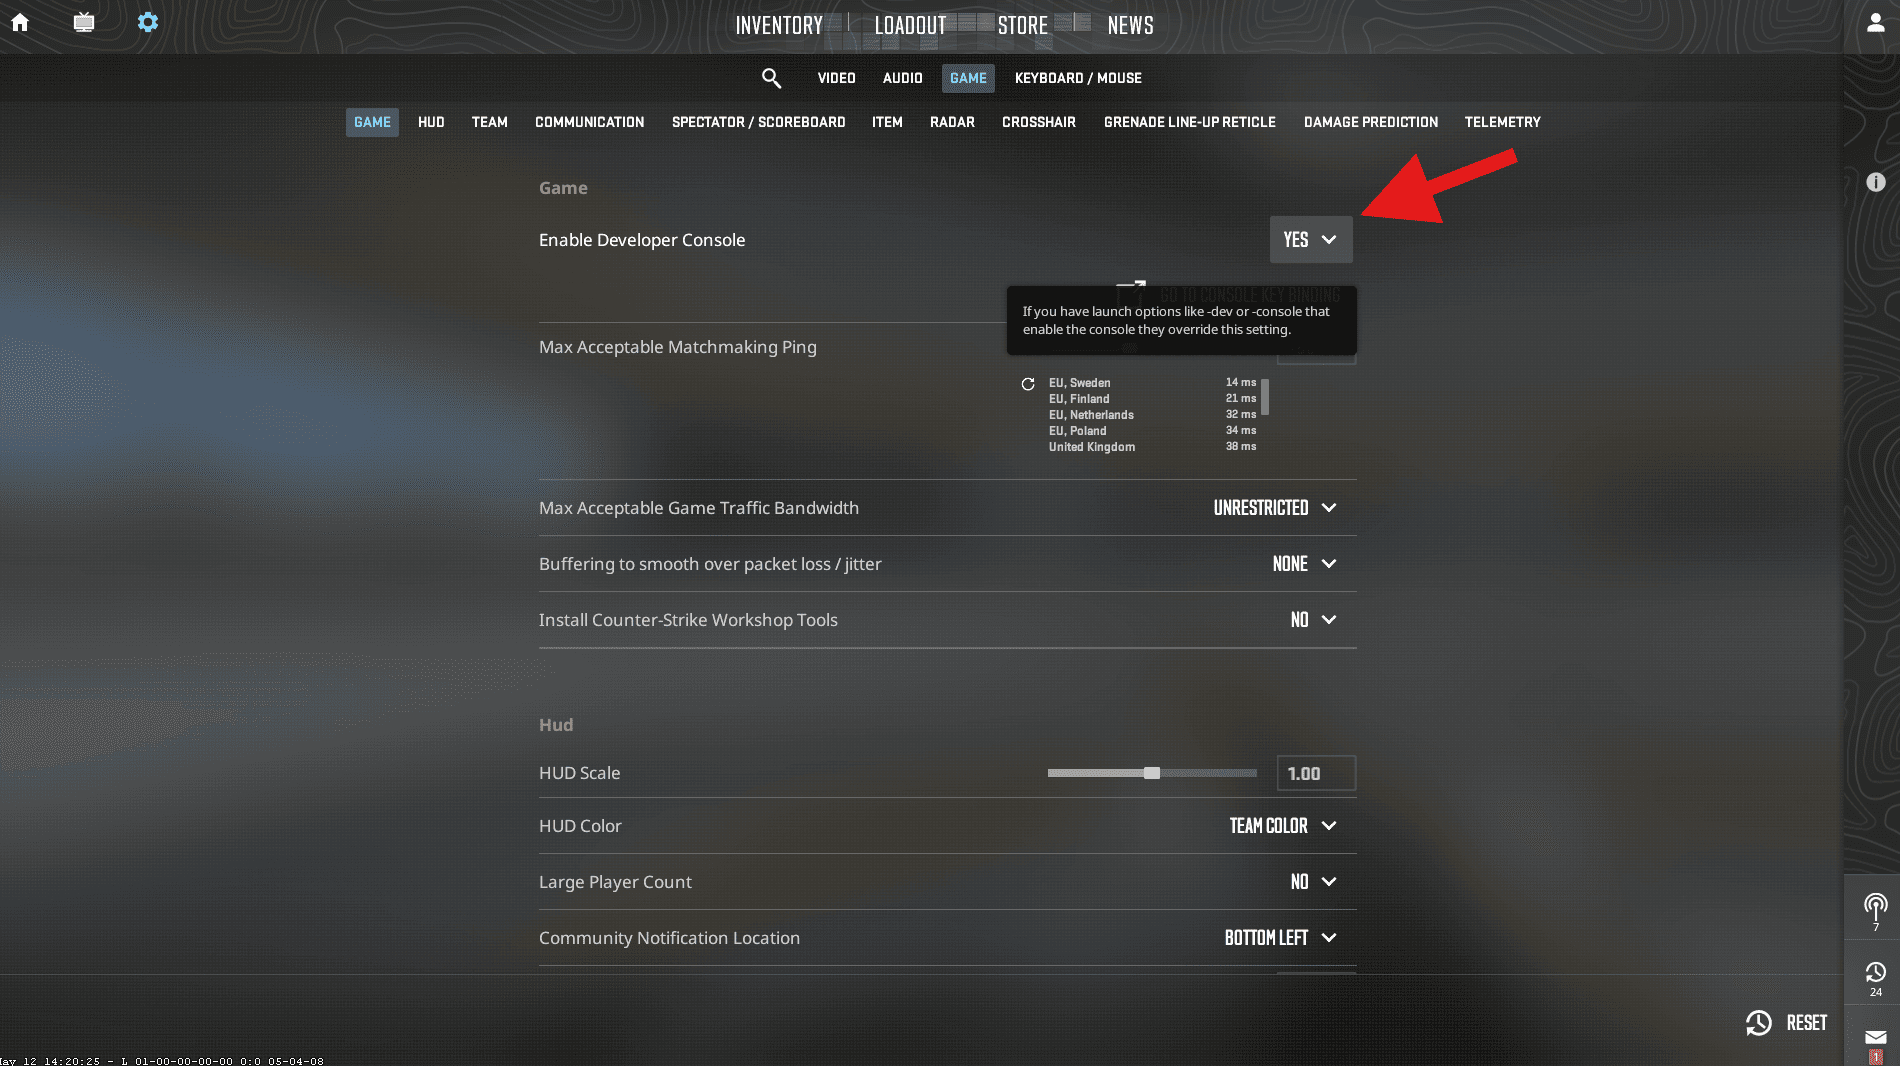This screenshot has height=1066, width=1900.
Task: Open match history via clock icon showing 24
Action: click(x=1874, y=972)
